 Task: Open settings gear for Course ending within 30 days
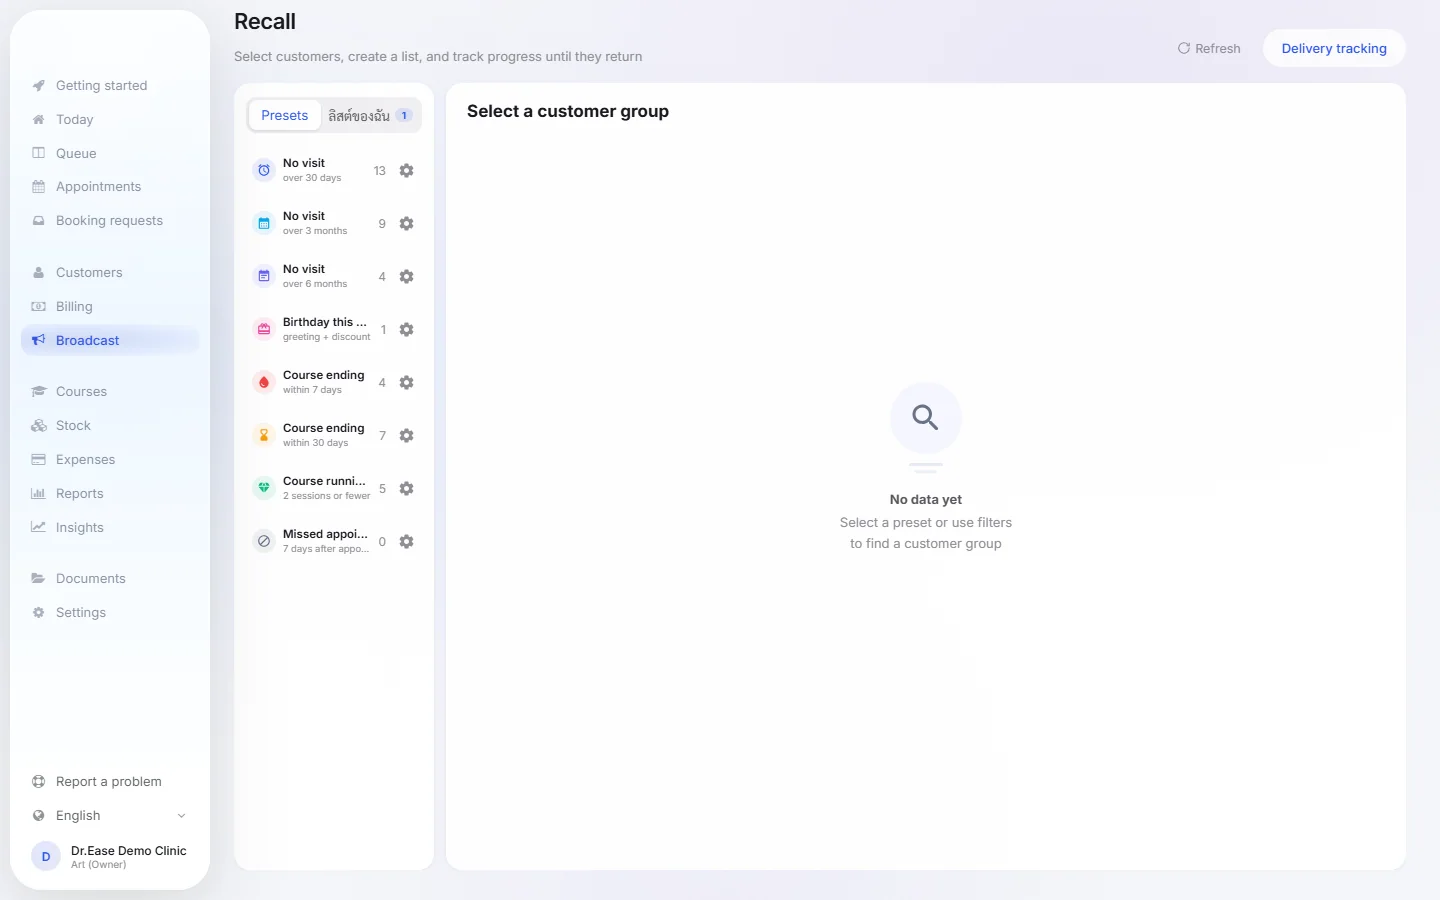406,436
